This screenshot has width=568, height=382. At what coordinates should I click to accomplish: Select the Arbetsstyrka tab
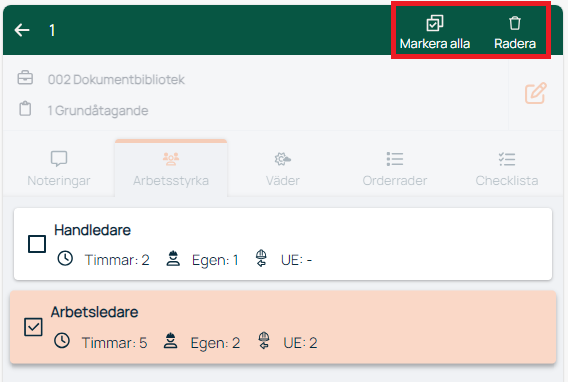171,168
